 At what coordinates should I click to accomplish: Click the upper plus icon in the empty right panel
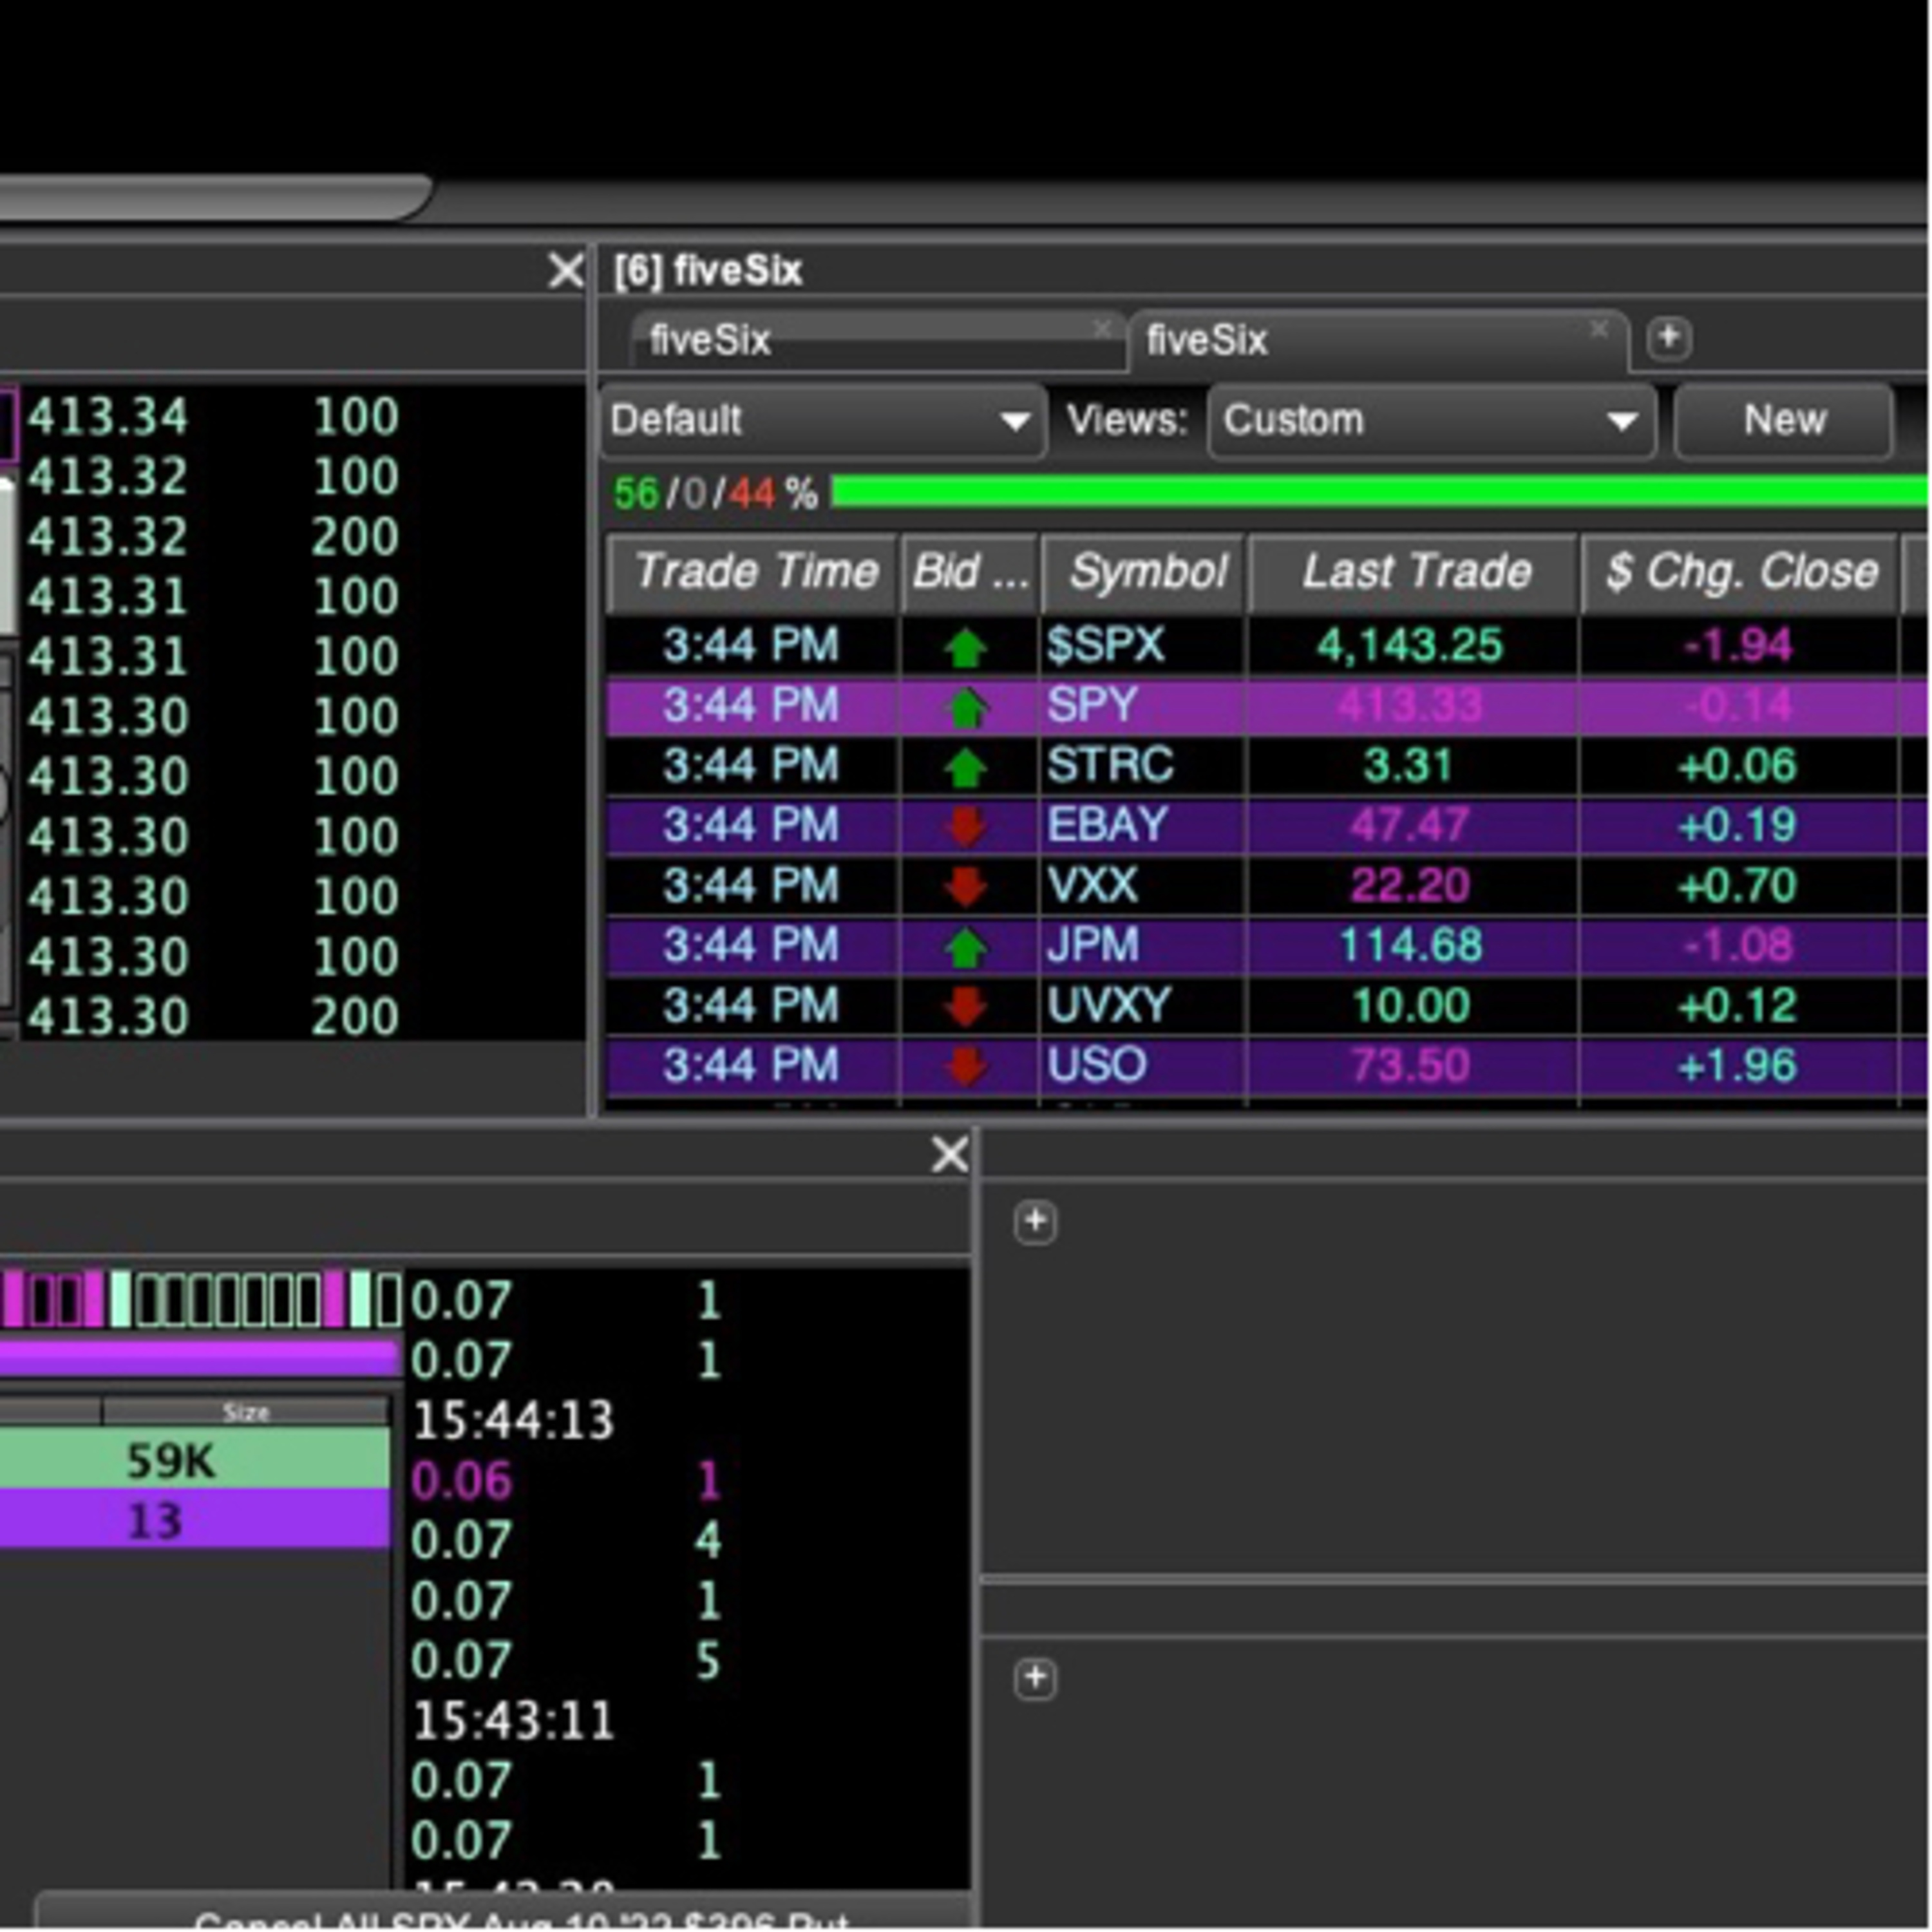coord(1035,1222)
